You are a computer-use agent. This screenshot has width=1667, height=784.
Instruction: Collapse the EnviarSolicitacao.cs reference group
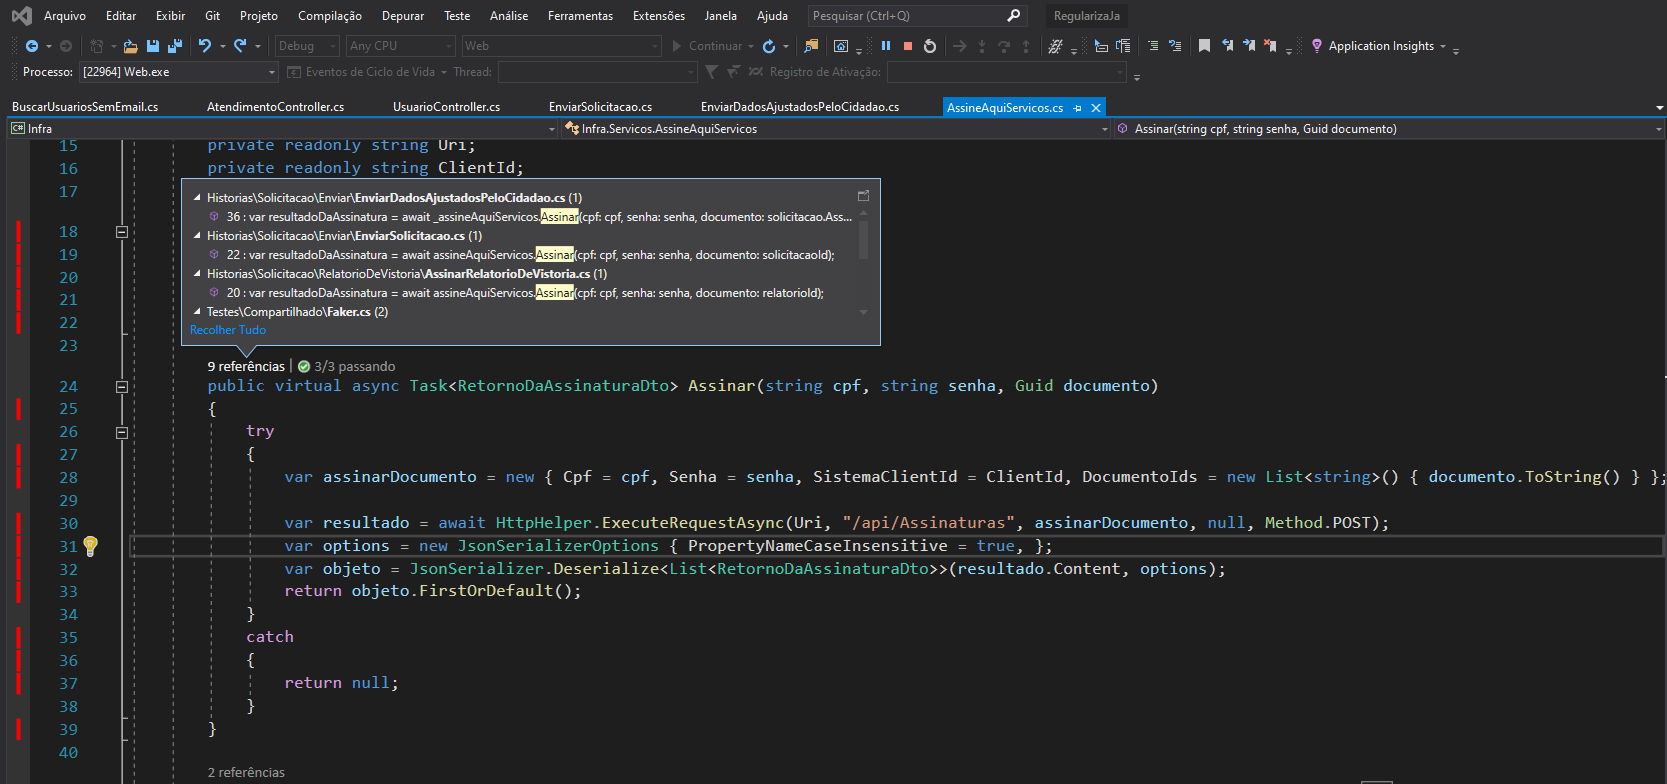pos(197,236)
